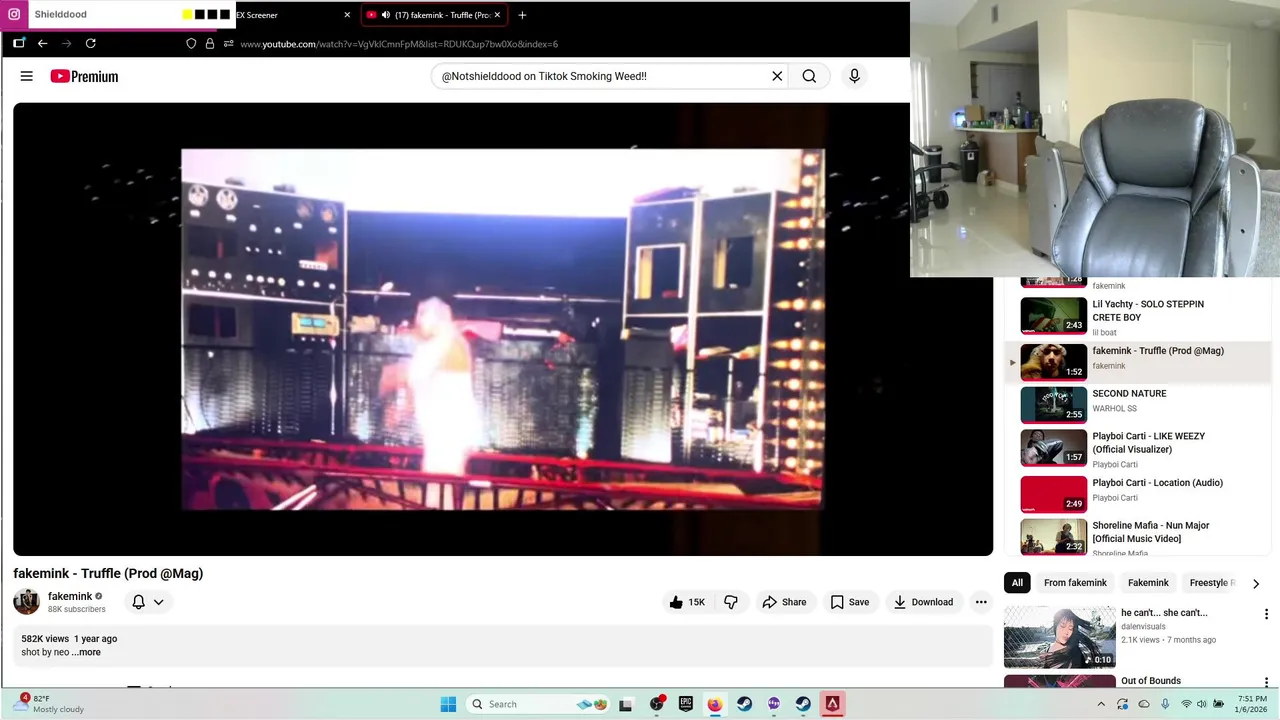Show hidden system tray icons

pos(1101,704)
